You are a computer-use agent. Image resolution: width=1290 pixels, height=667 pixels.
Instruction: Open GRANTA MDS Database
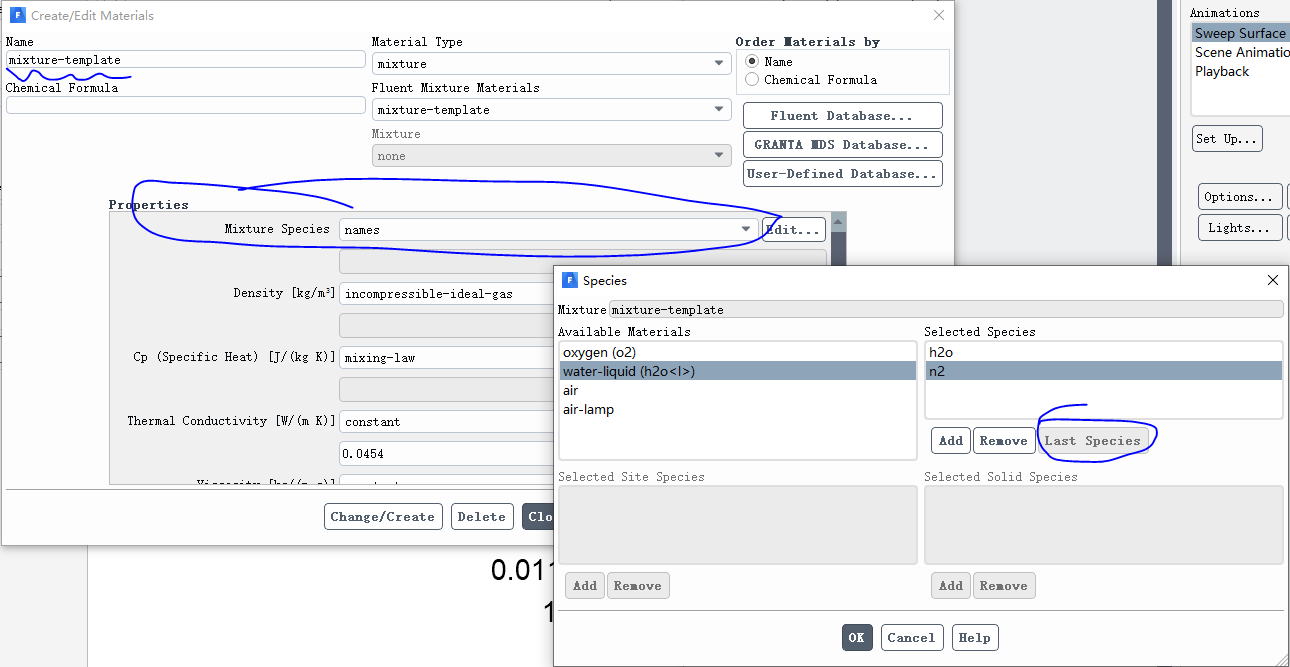[x=842, y=145]
